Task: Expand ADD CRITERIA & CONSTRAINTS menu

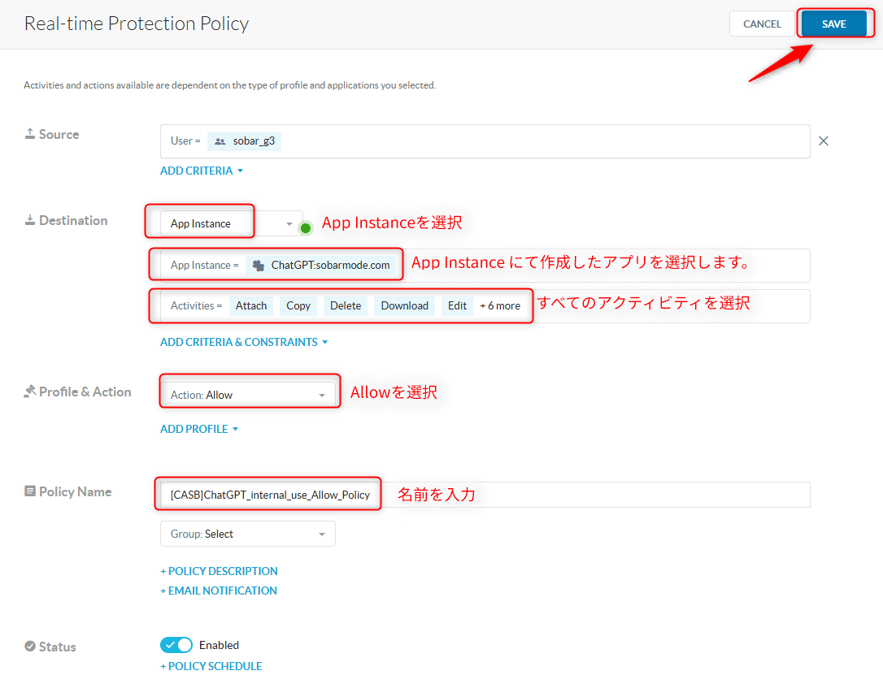Action: tap(244, 342)
